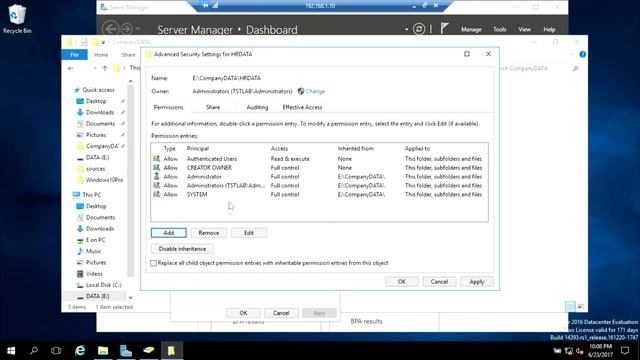The image size is (640, 360).
Task: Sort by Inherited from column header
Action: click(356, 149)
